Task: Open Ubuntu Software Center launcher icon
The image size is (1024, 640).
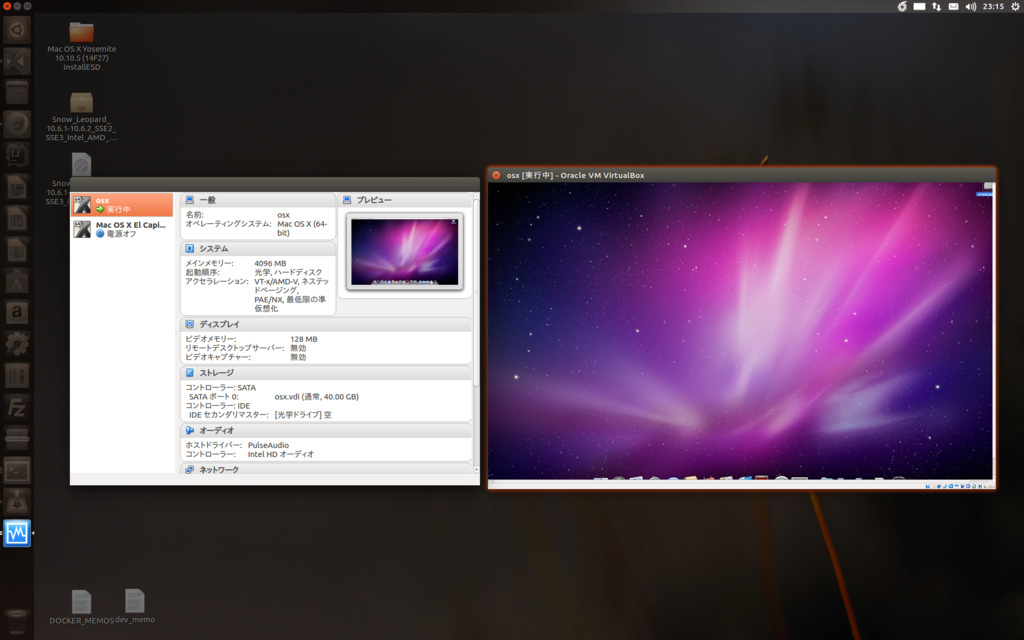Action: [17, 281]
